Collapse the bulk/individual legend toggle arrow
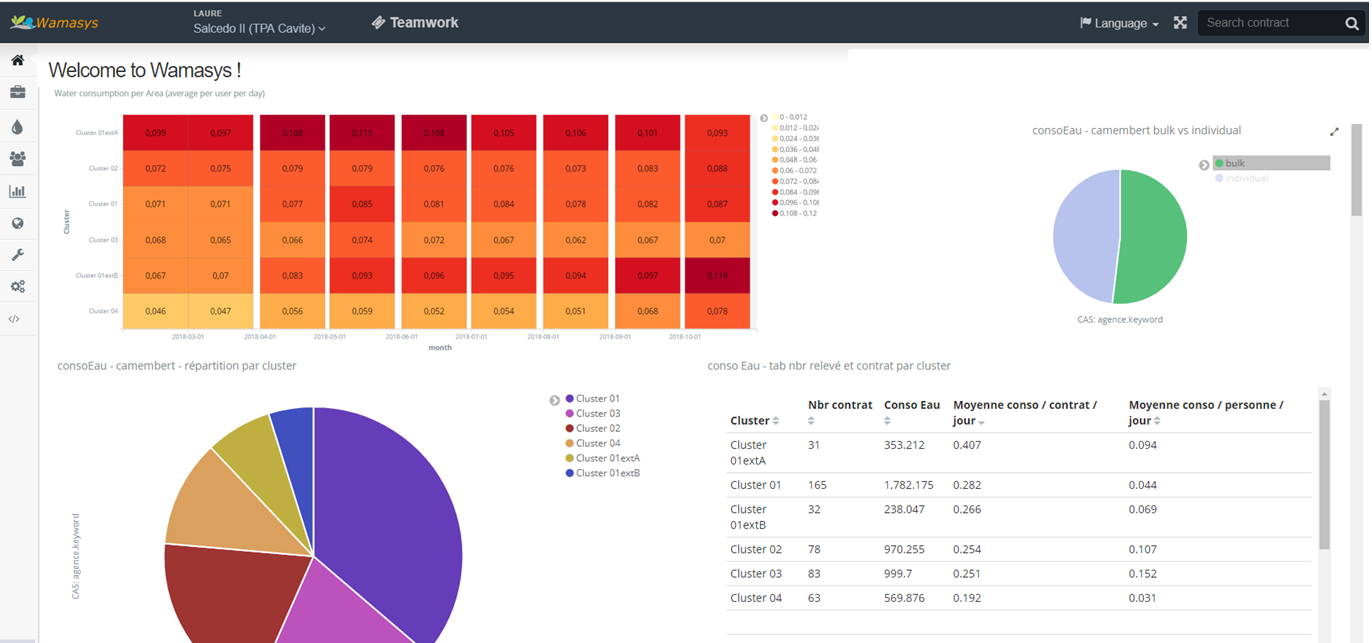The width and height of the screenshot is (1372, 643). point(1204,165)
